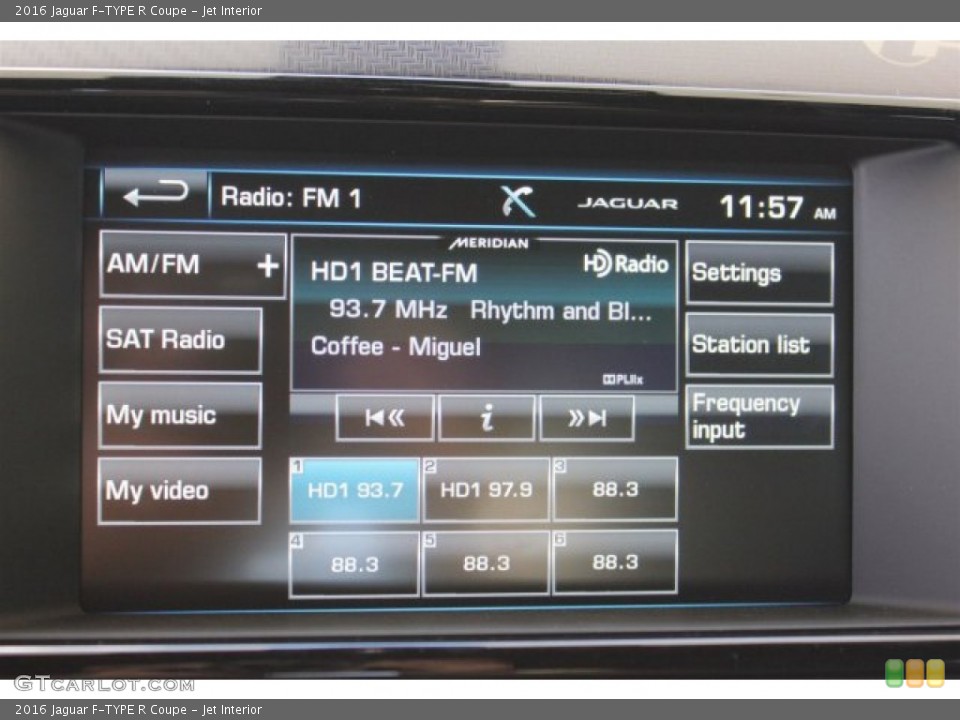Viewport: 960px width, 720px height.
Task: Tap the HD1 BEAT-FM station name
Action: click(x=394, y=272)
